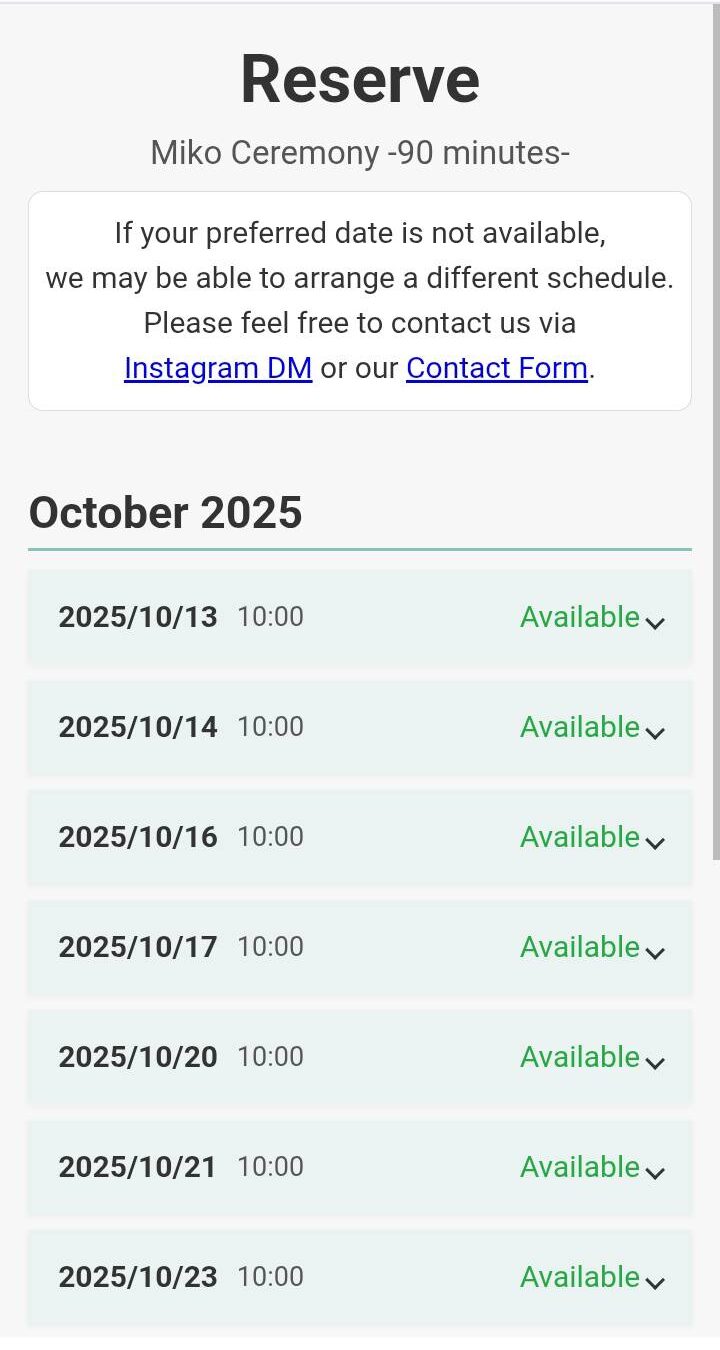Click Available status for 2025/10/23

tap(579, 1277)
